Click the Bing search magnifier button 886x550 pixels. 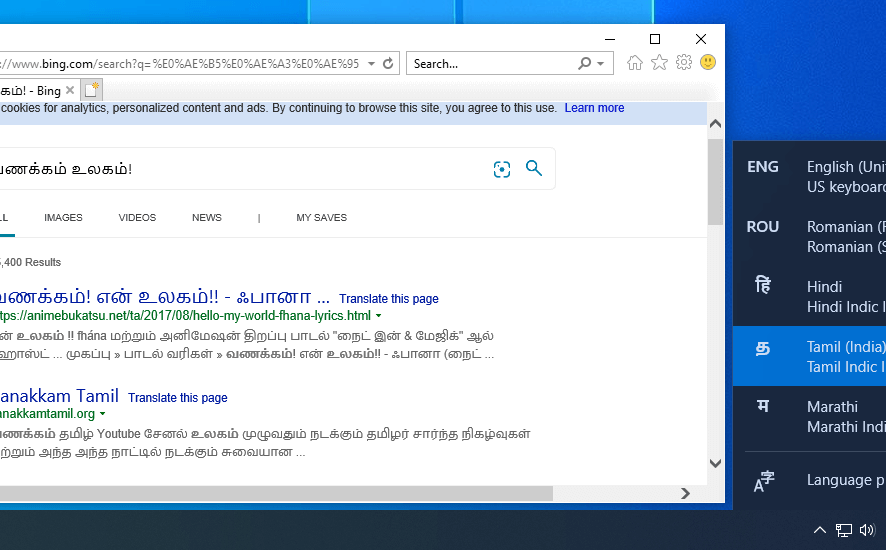534,168
